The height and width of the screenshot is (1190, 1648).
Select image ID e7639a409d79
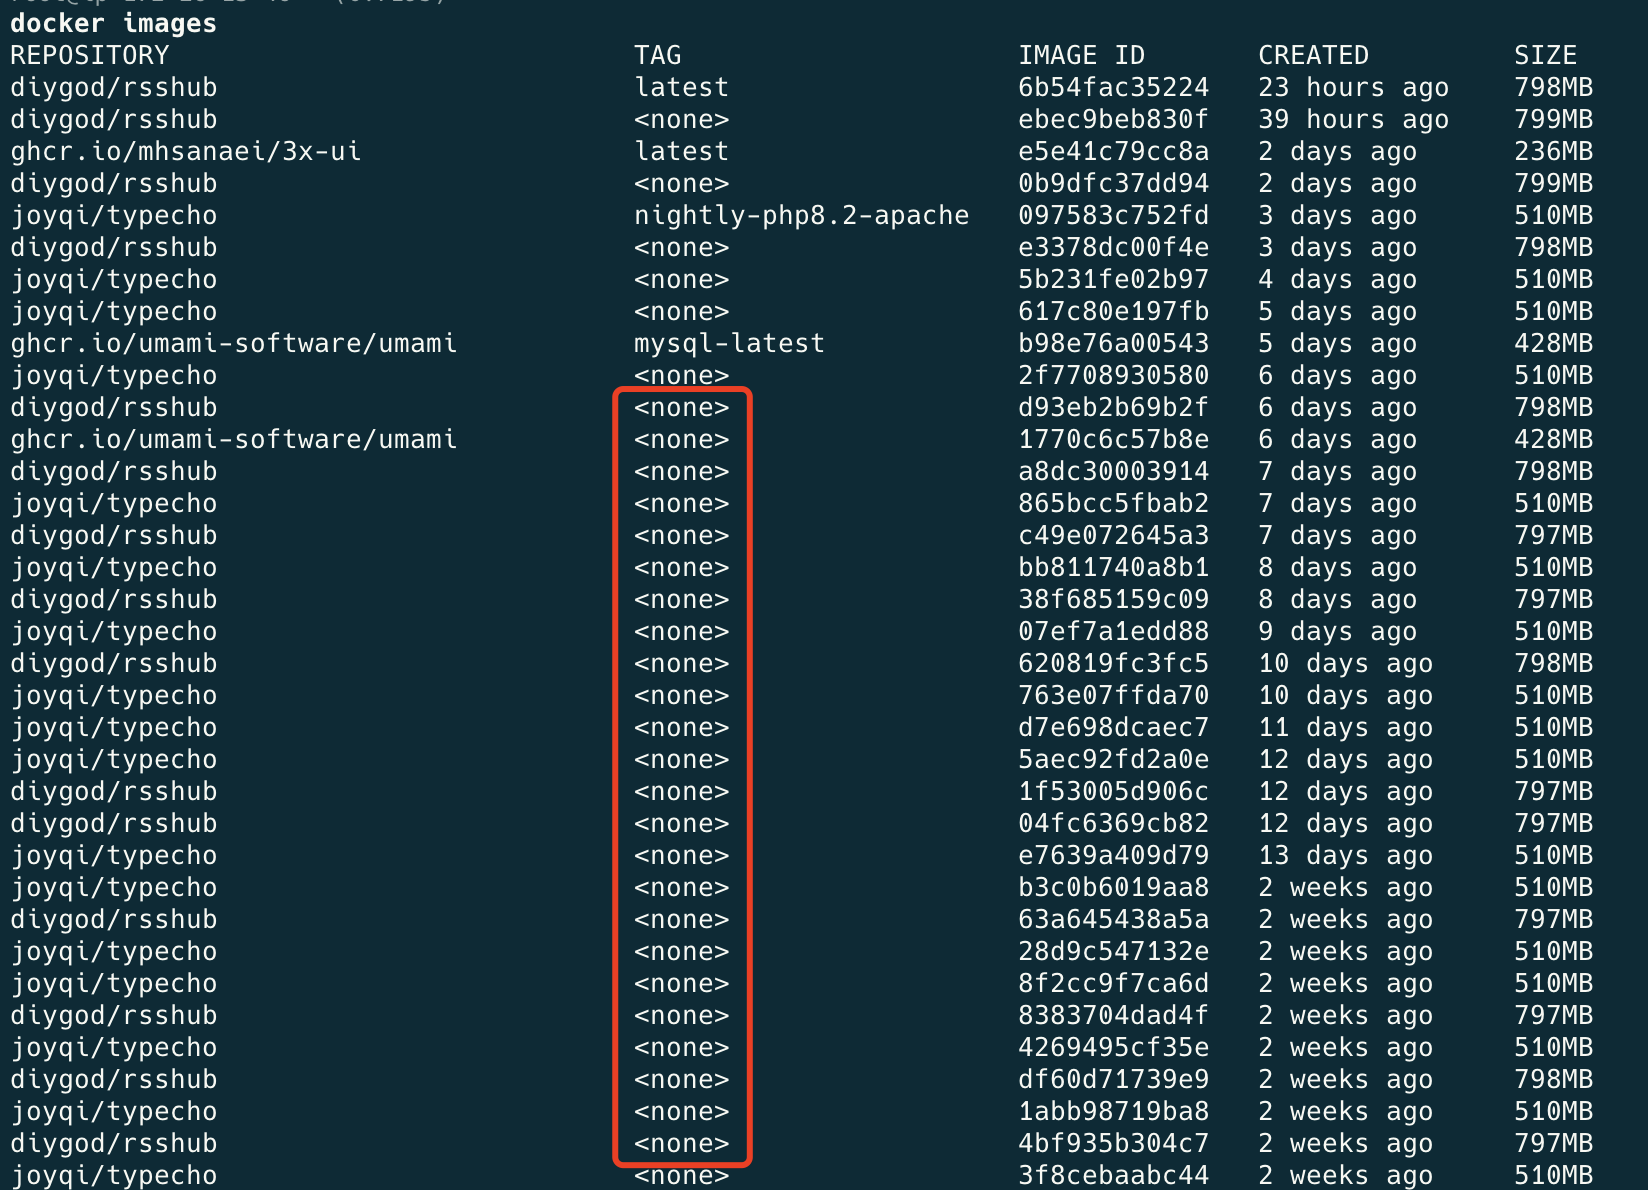click(x=1113, y=855)
